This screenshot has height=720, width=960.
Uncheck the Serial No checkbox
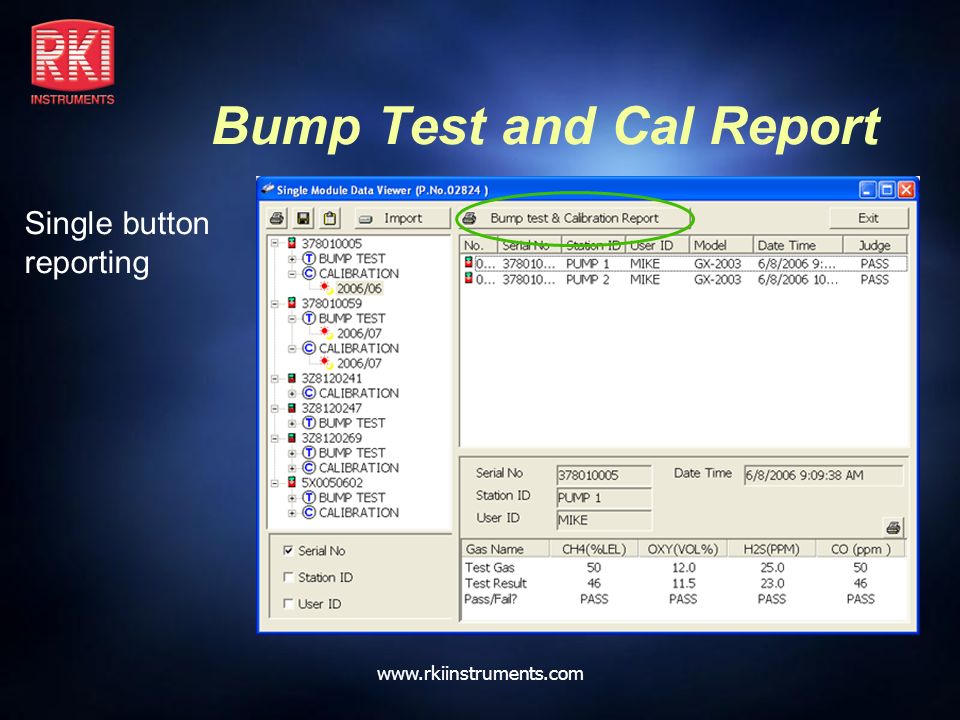288,550
